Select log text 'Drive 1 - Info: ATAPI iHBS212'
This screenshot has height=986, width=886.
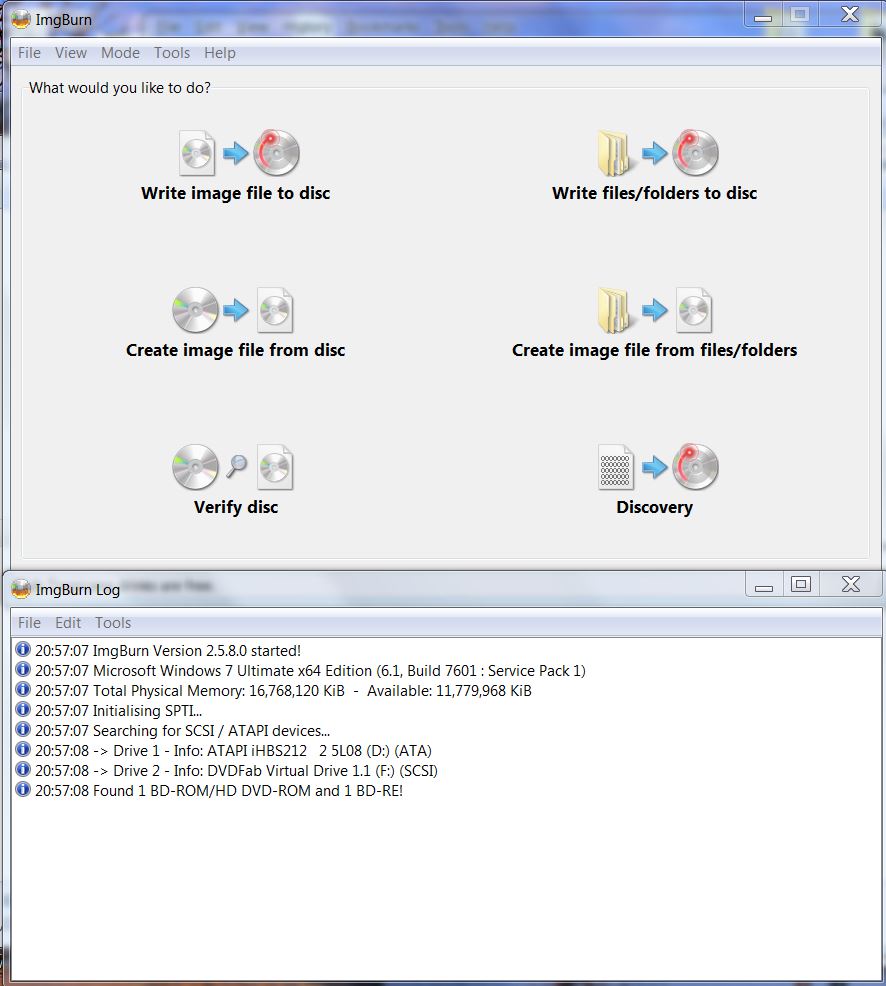pos(210,751)
